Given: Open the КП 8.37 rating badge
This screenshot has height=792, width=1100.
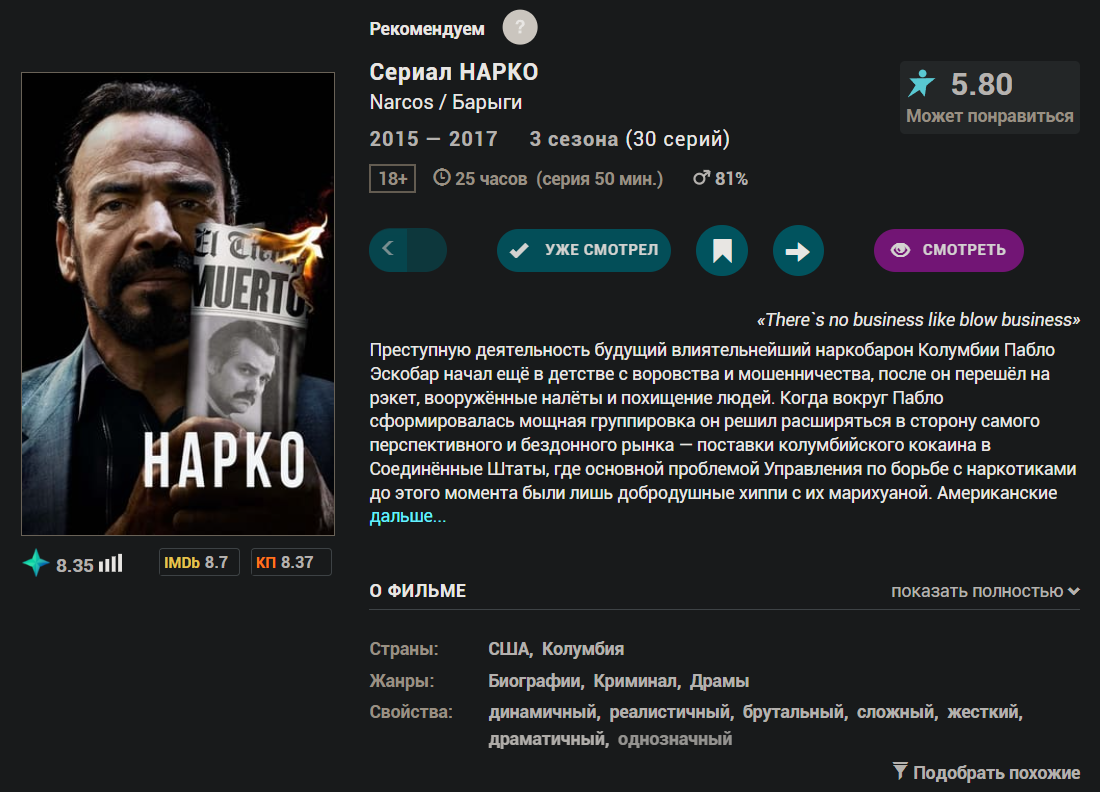Looking at the screenshot, I should coord(291,563).
